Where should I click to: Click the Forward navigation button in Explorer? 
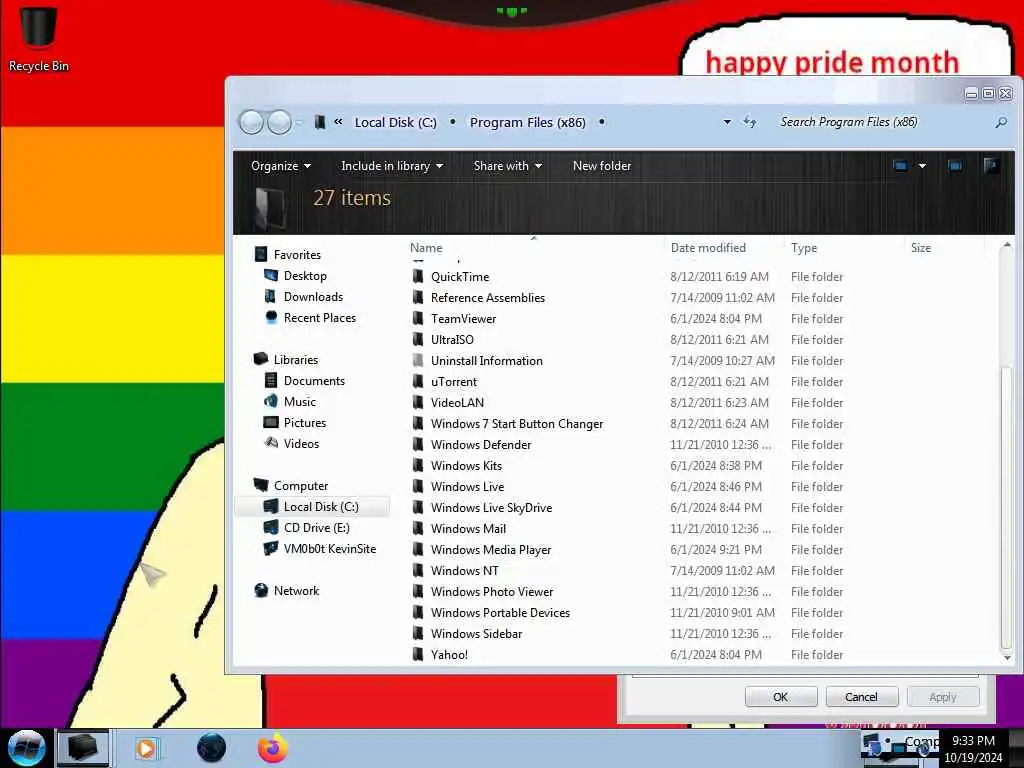pos(280,122)
